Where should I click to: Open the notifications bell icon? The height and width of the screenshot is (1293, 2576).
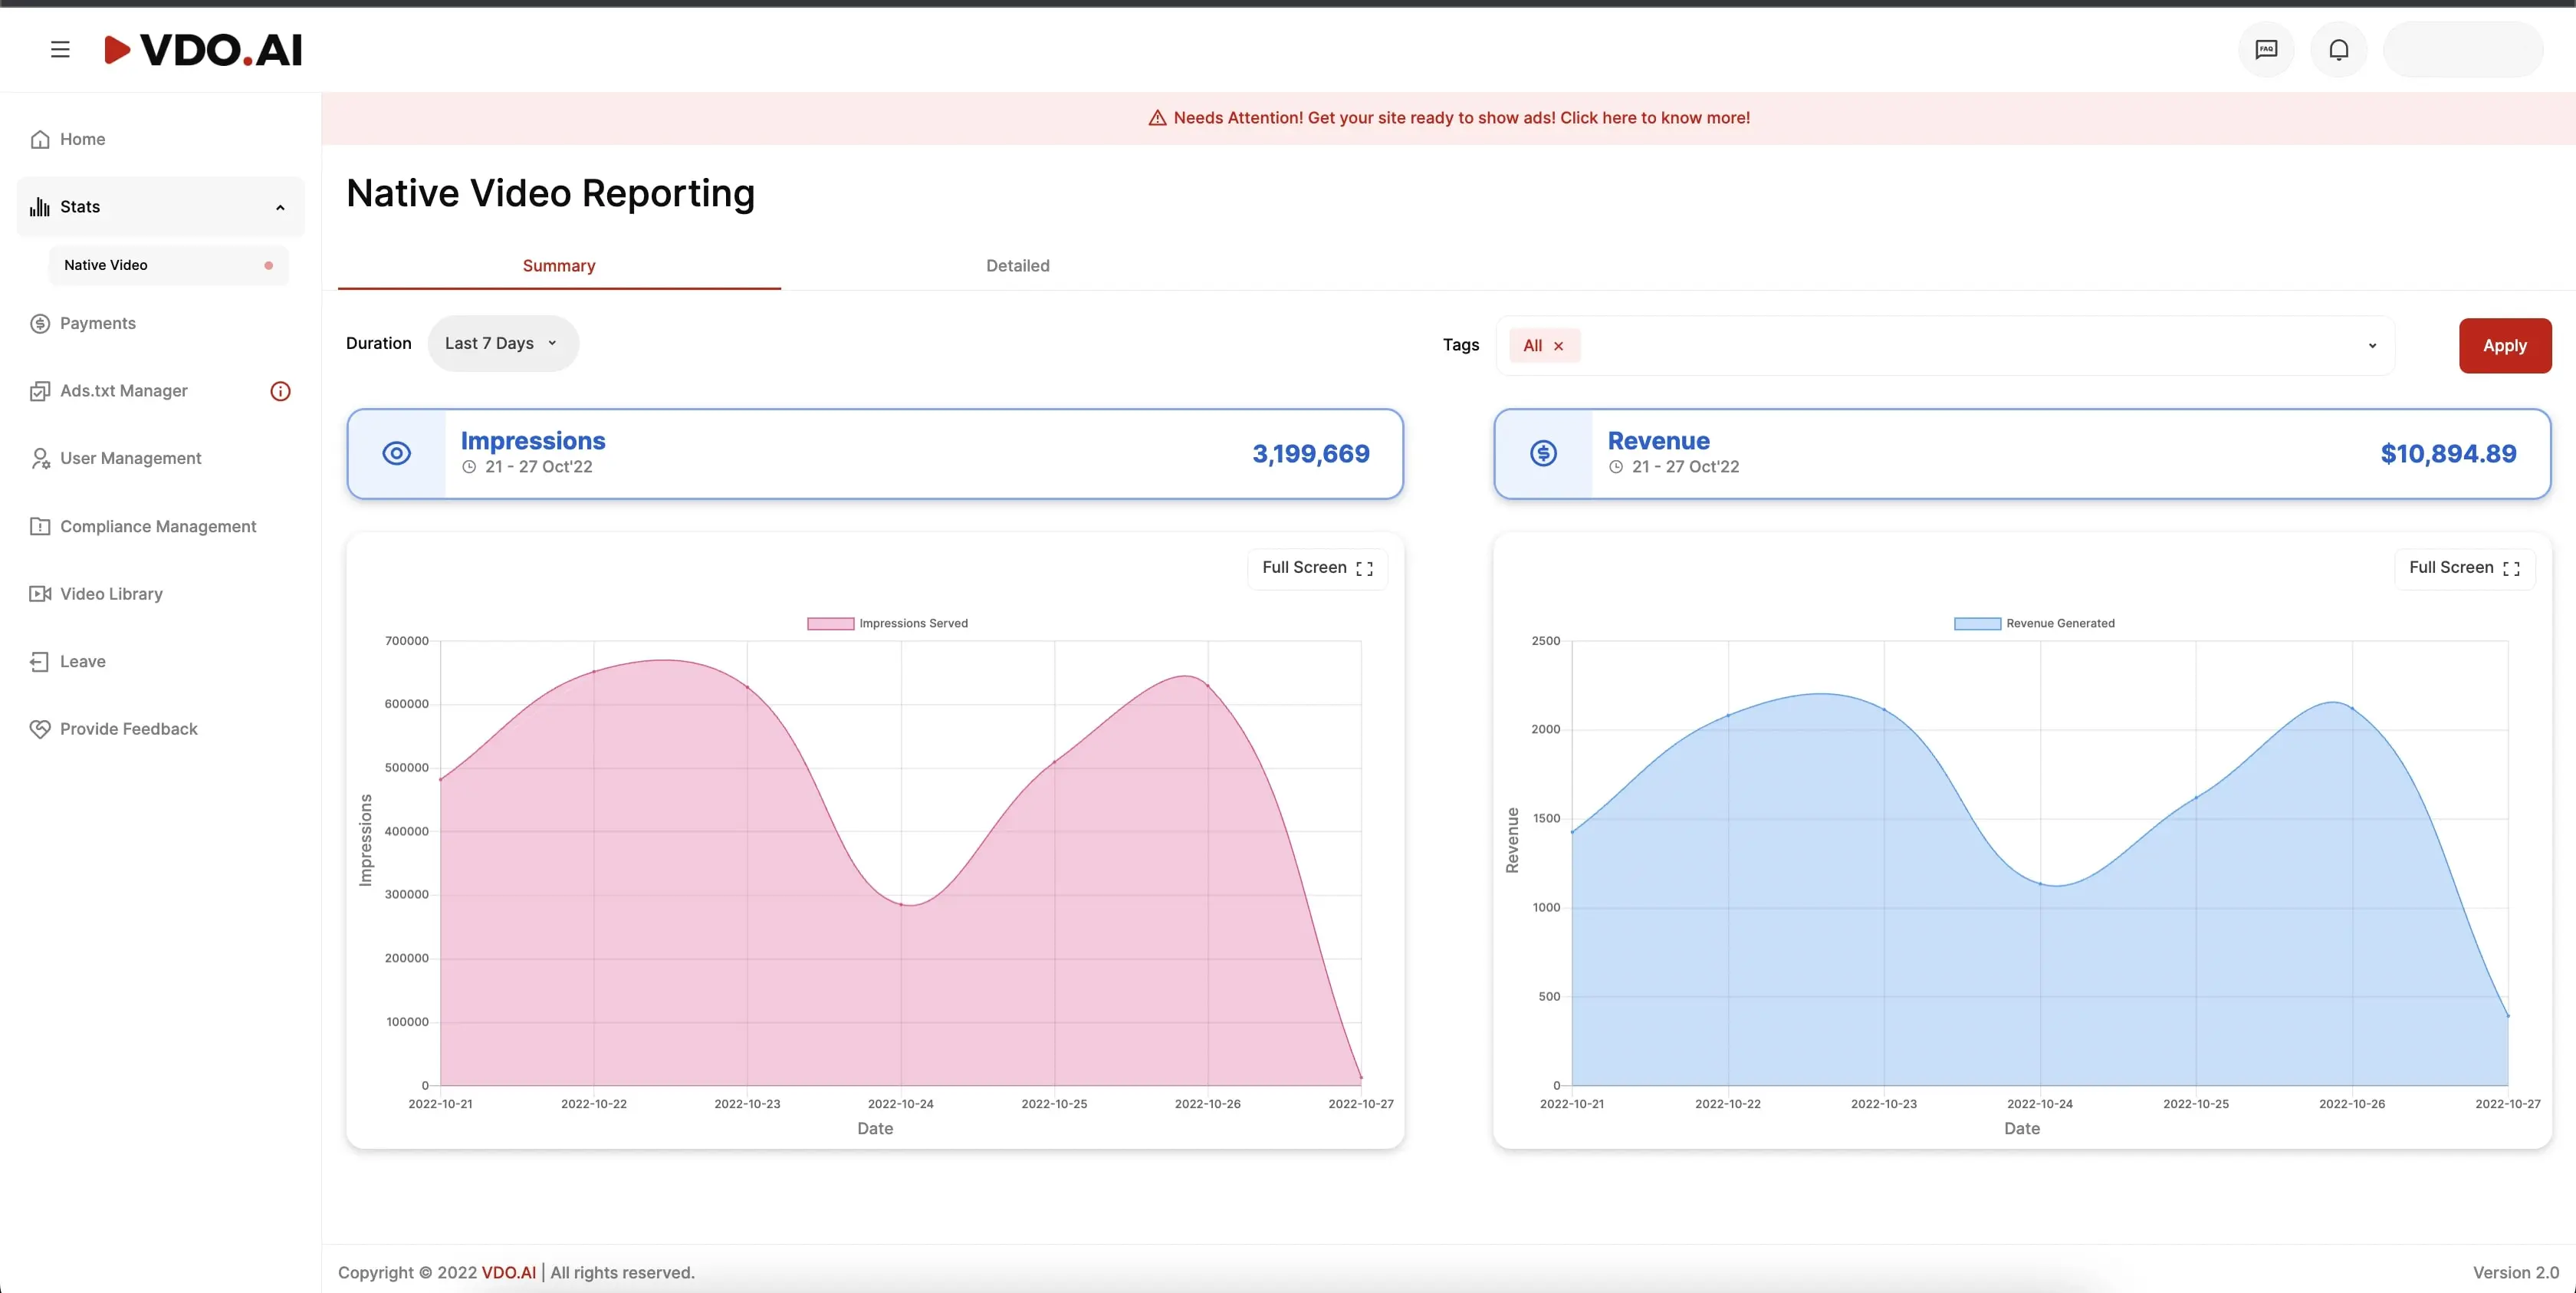click(x=2338, y=49)
